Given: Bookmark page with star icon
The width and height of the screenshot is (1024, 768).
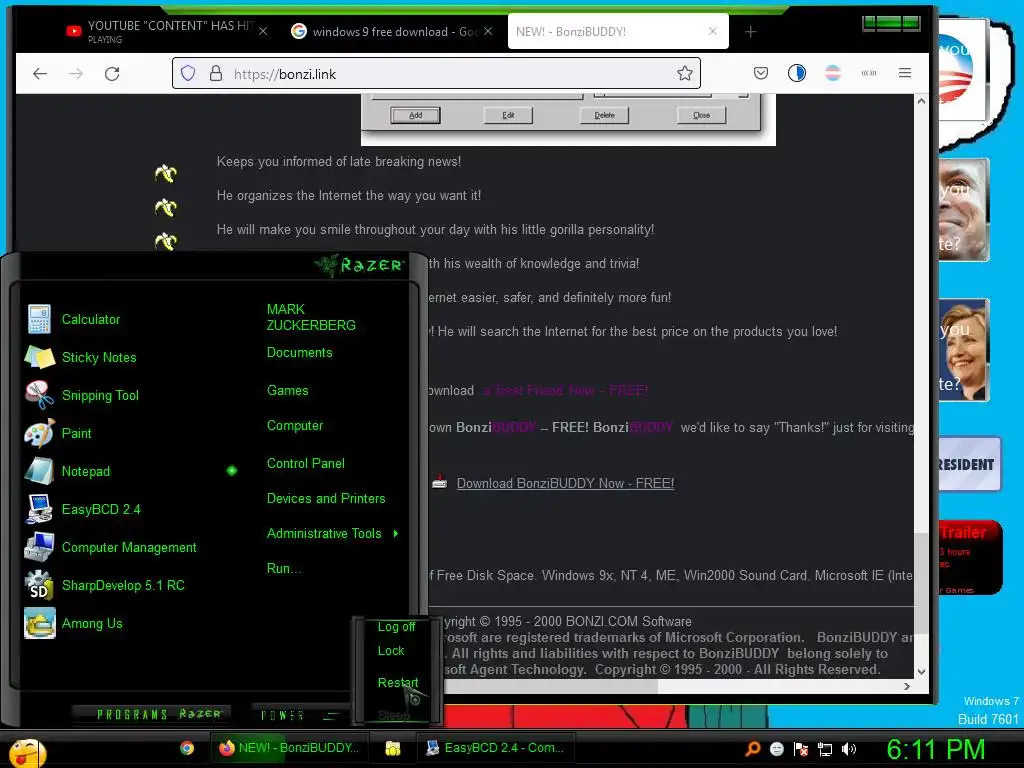Looking at the screenshot, I should click(684, 73).
